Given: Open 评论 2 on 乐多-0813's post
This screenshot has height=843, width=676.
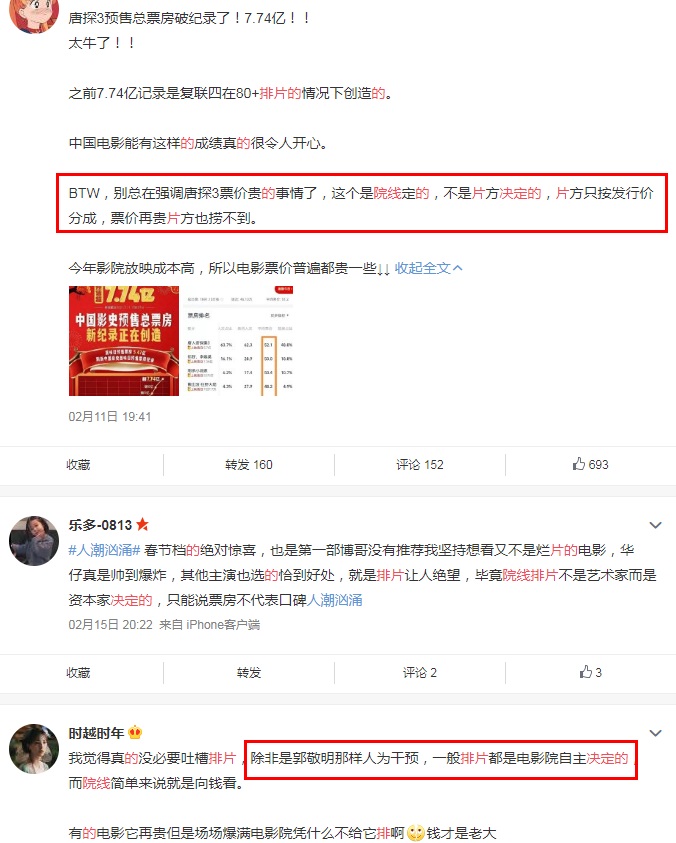Looking at the screenshot, I should 419,673.
